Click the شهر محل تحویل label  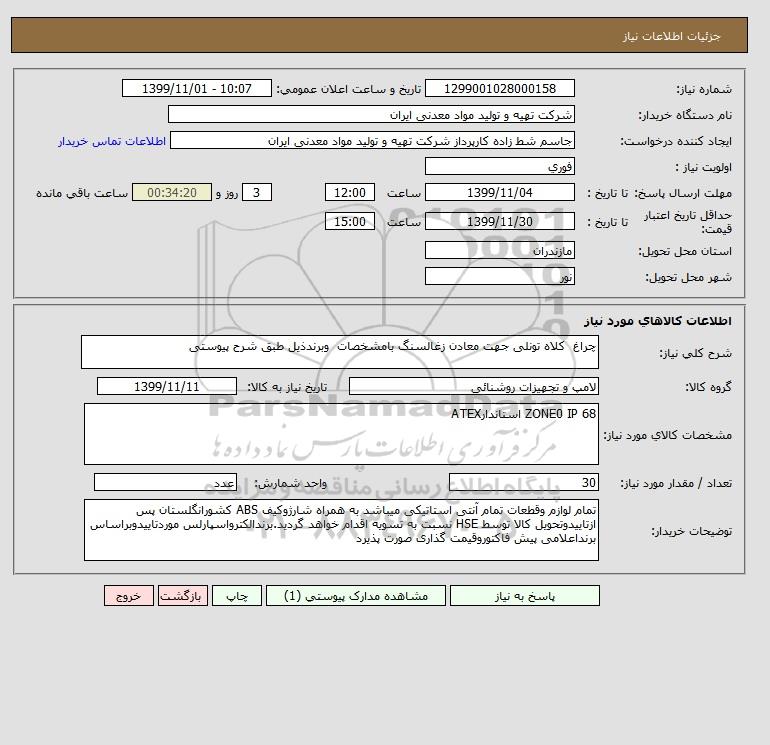[688, 277]
